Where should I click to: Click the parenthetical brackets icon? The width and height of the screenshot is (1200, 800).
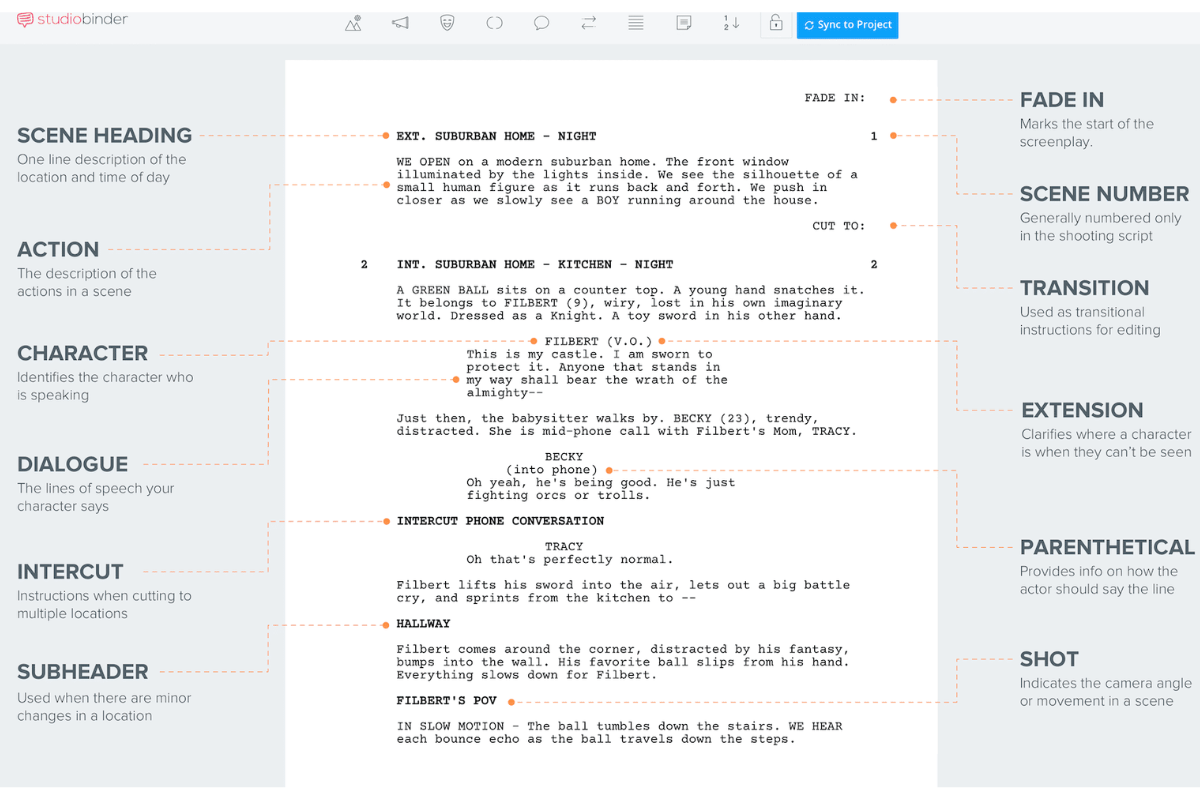pos(494,24)
